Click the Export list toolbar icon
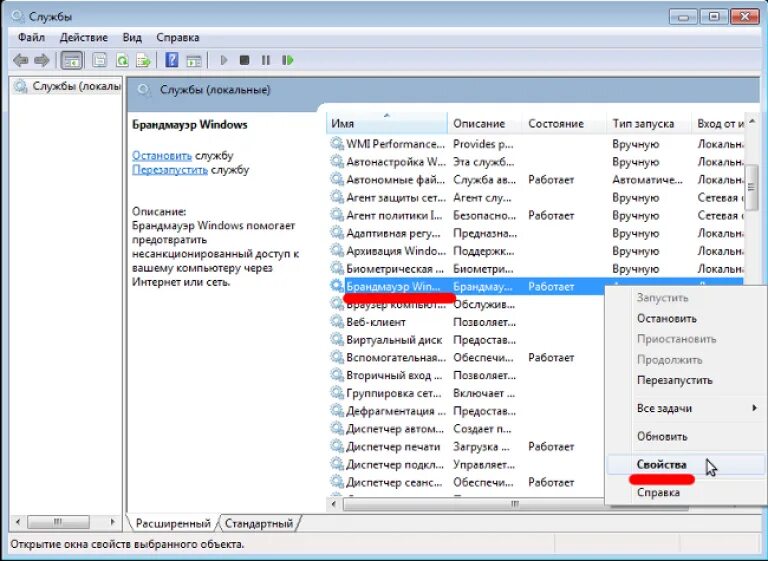 click(144, 60)
